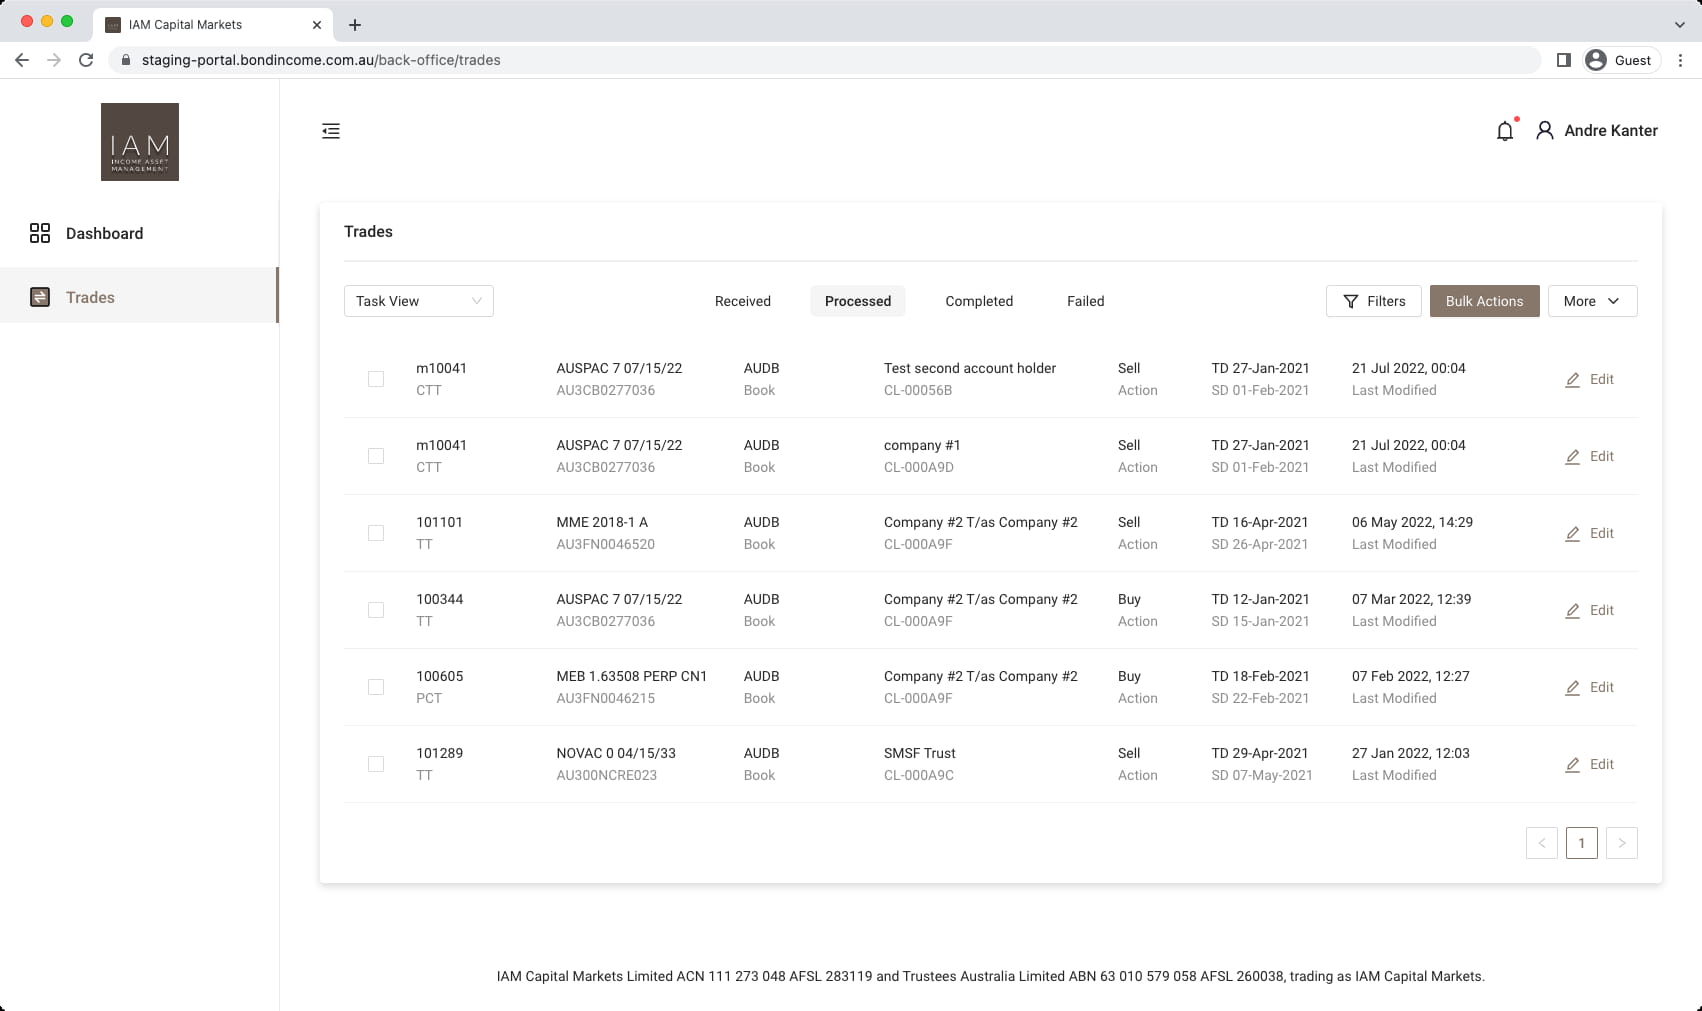Open the Task View dropdown

418,301
